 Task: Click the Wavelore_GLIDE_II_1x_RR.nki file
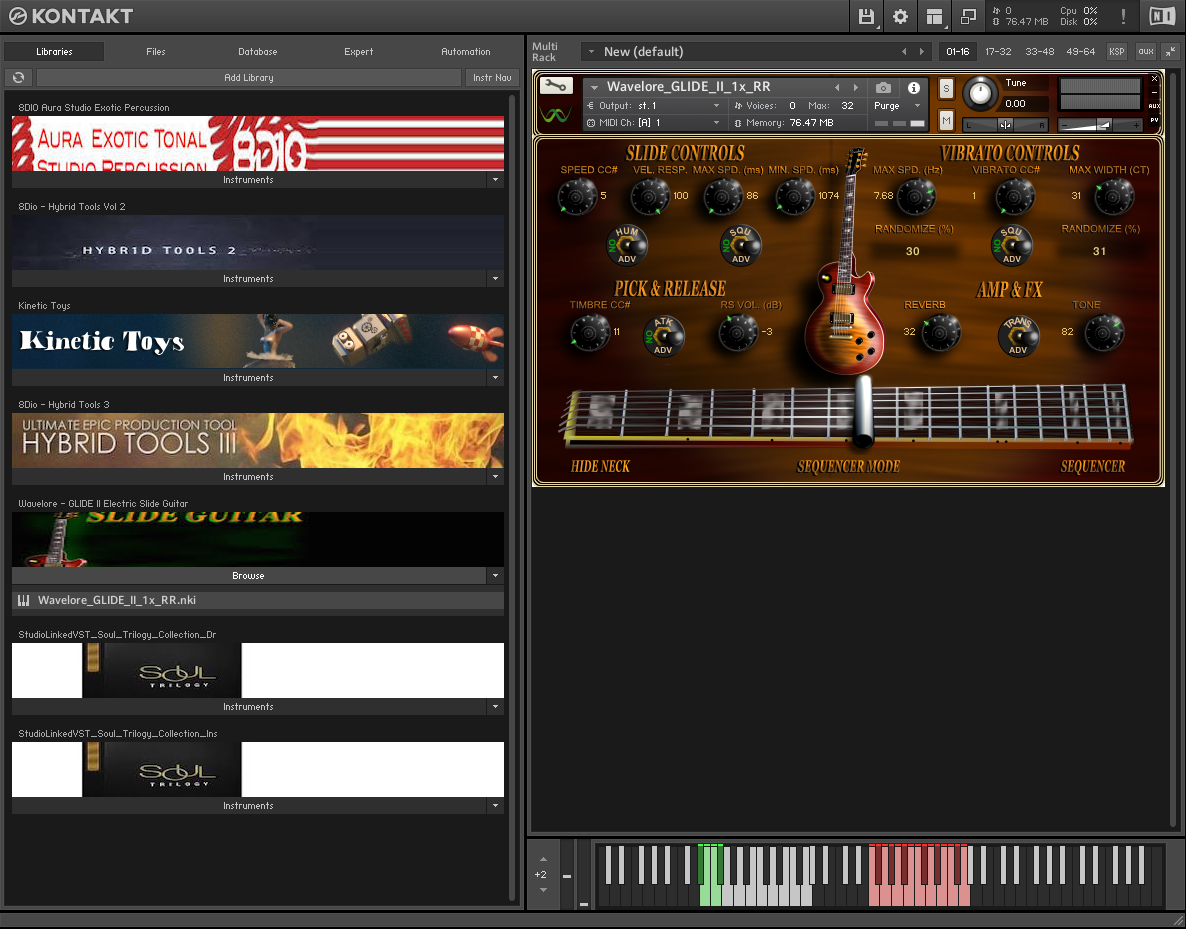click(x=258, y=600)
